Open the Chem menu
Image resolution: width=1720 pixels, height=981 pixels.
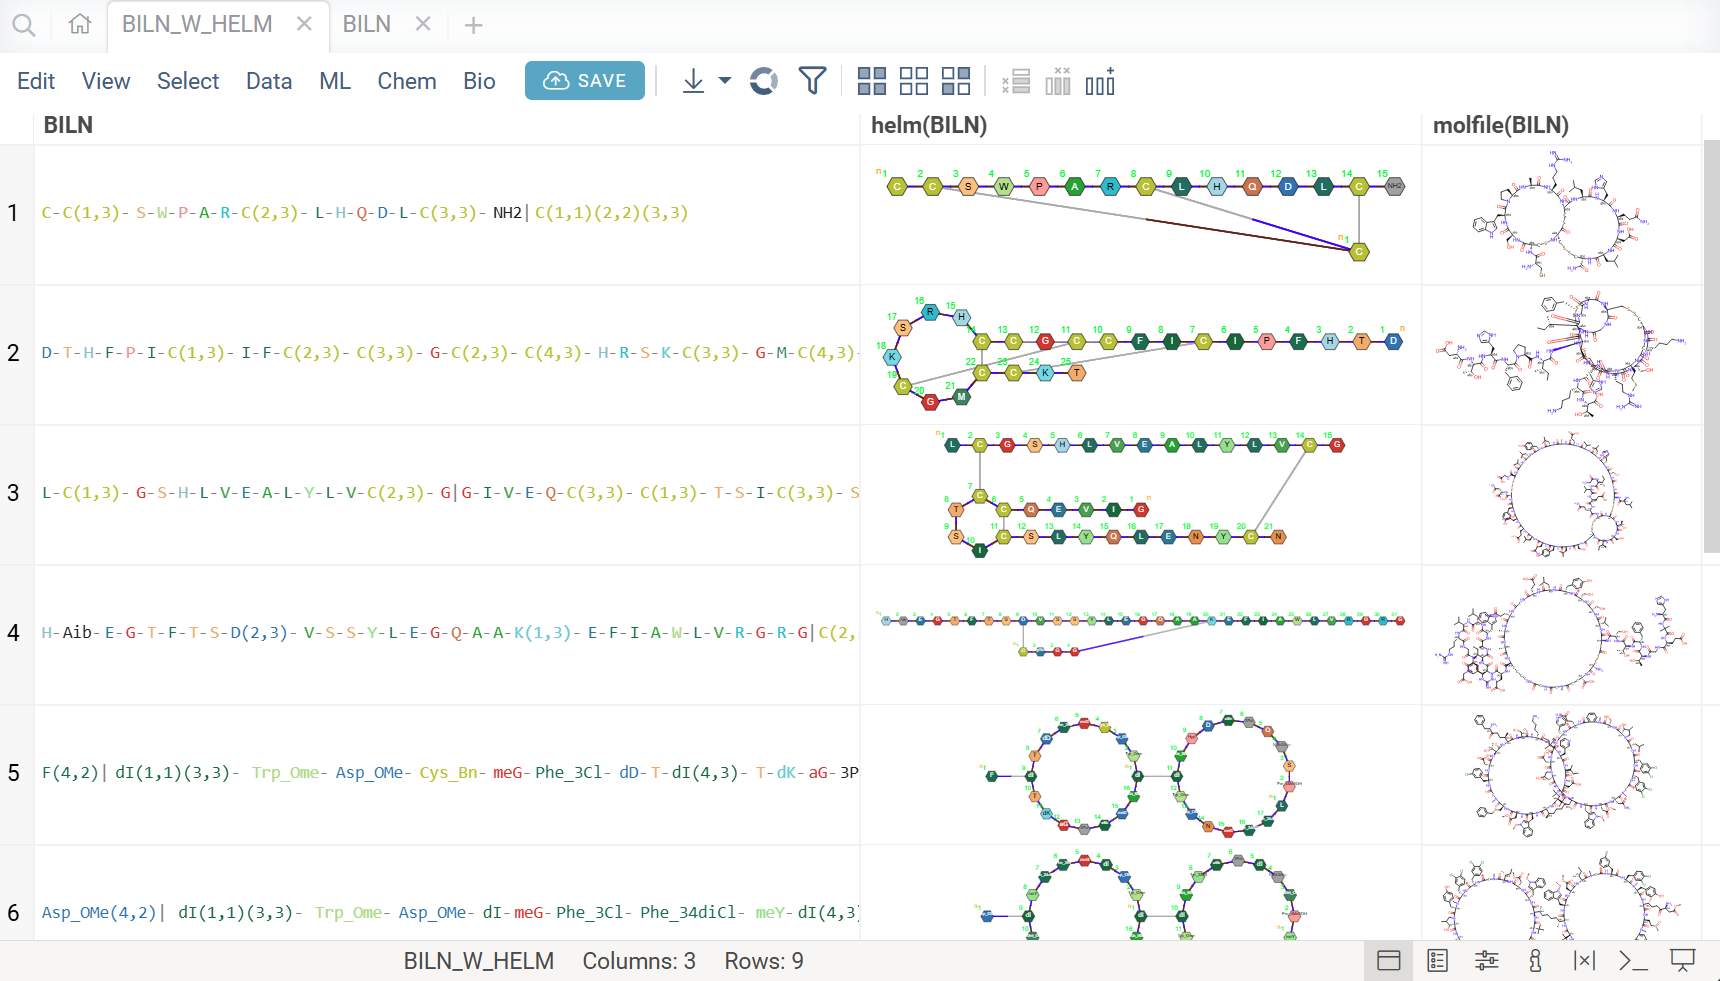click(406, 81)
